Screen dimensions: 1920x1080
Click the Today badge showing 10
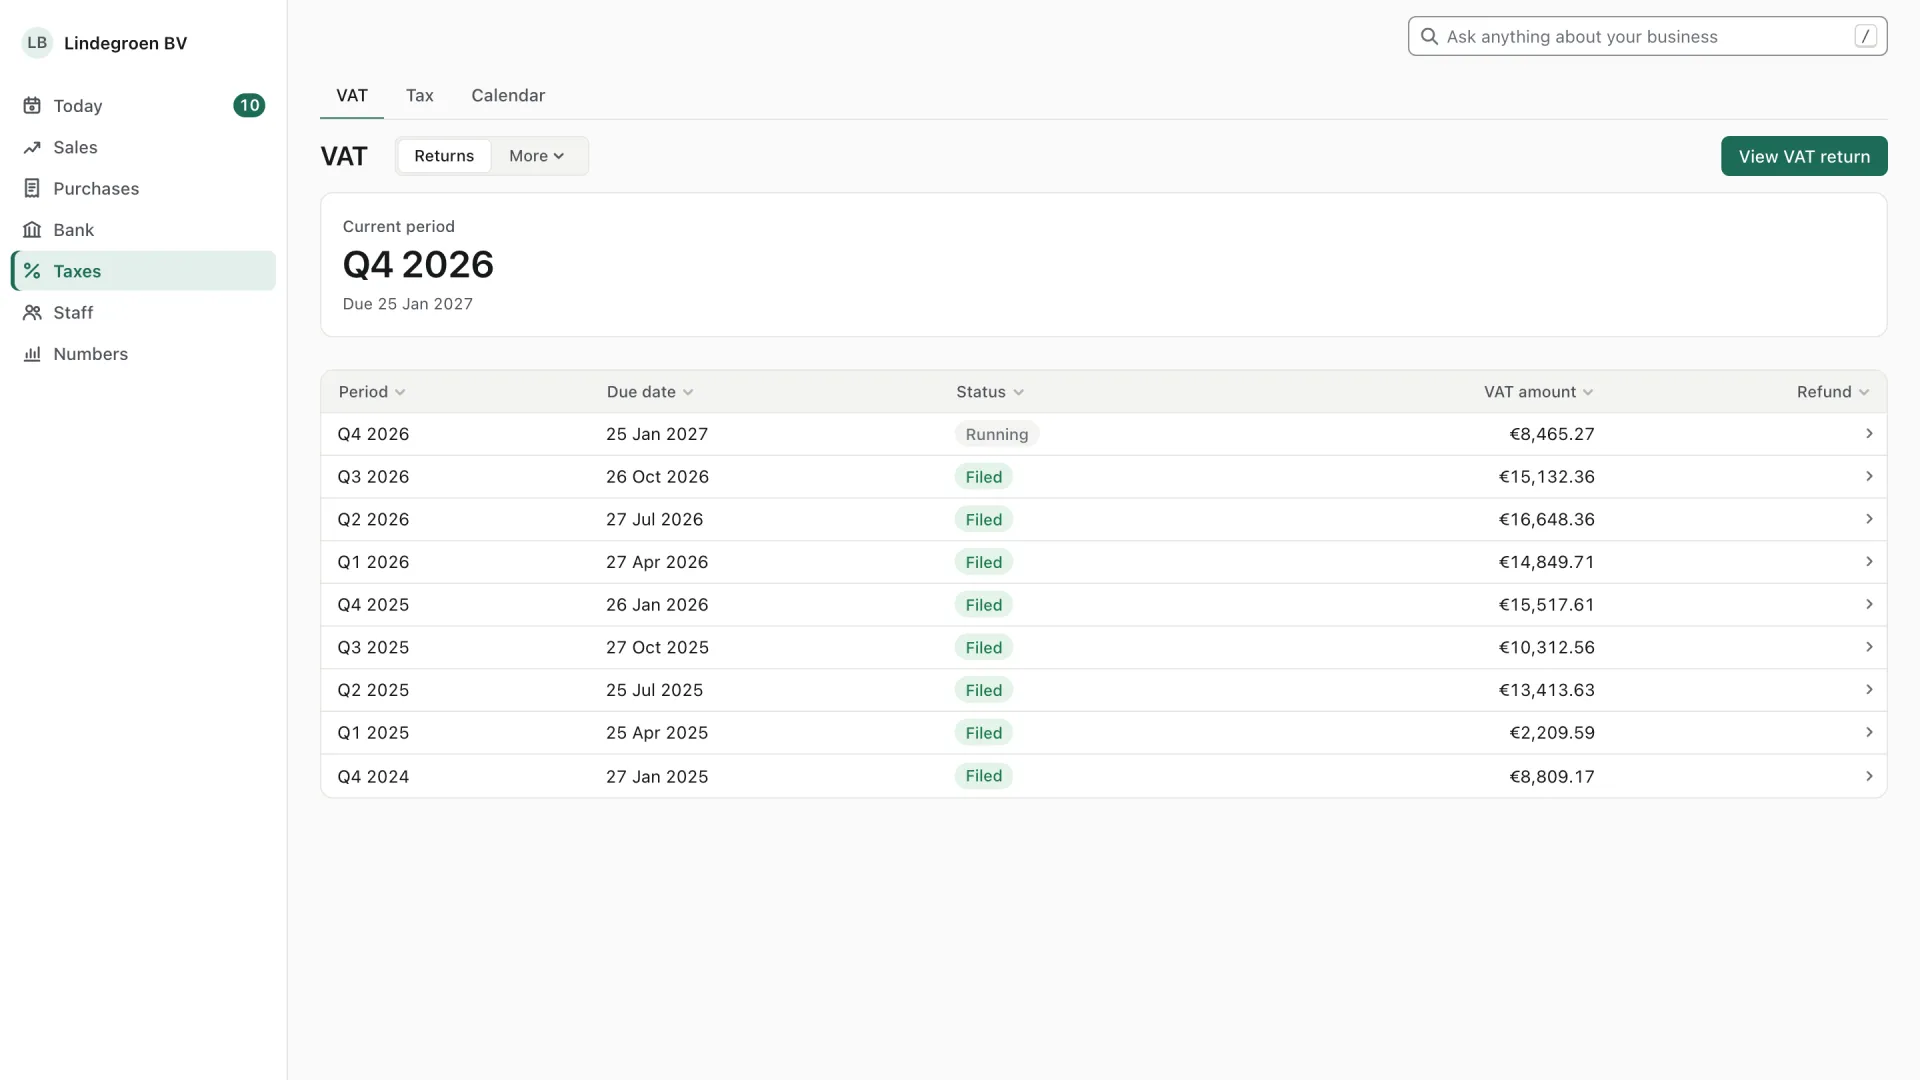(249, 106)
